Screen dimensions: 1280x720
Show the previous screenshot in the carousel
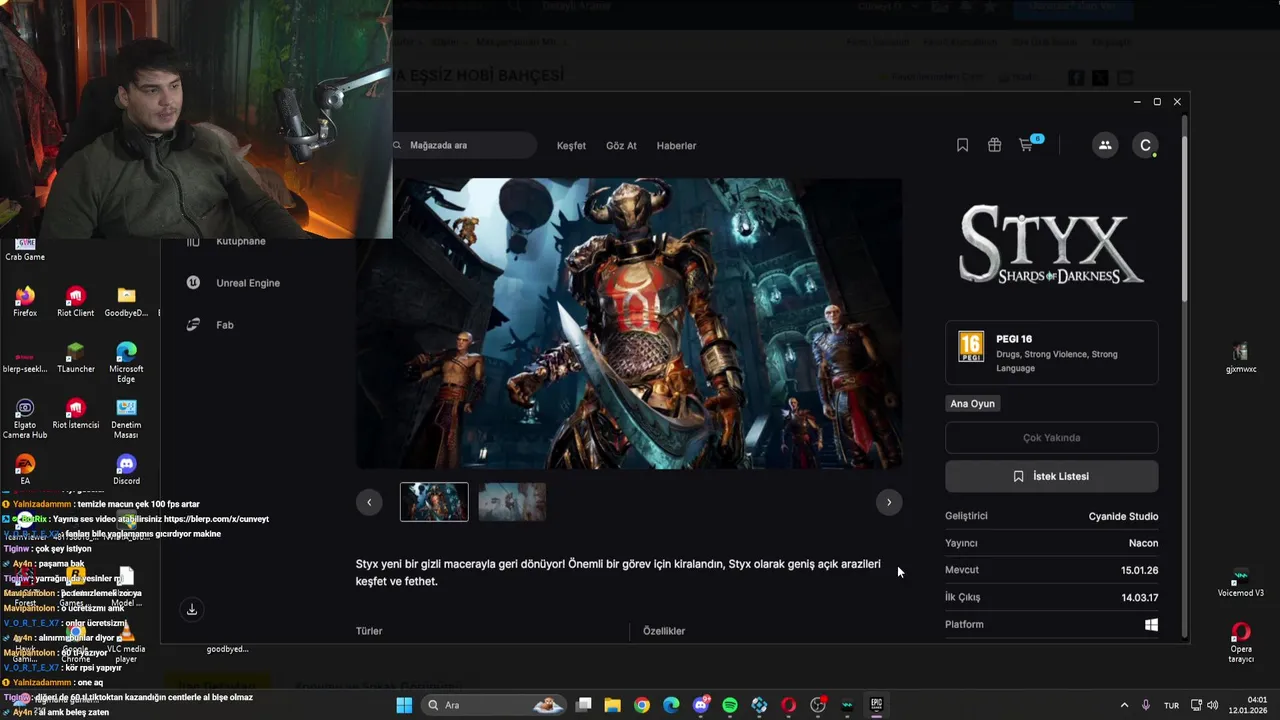[369, 502]
